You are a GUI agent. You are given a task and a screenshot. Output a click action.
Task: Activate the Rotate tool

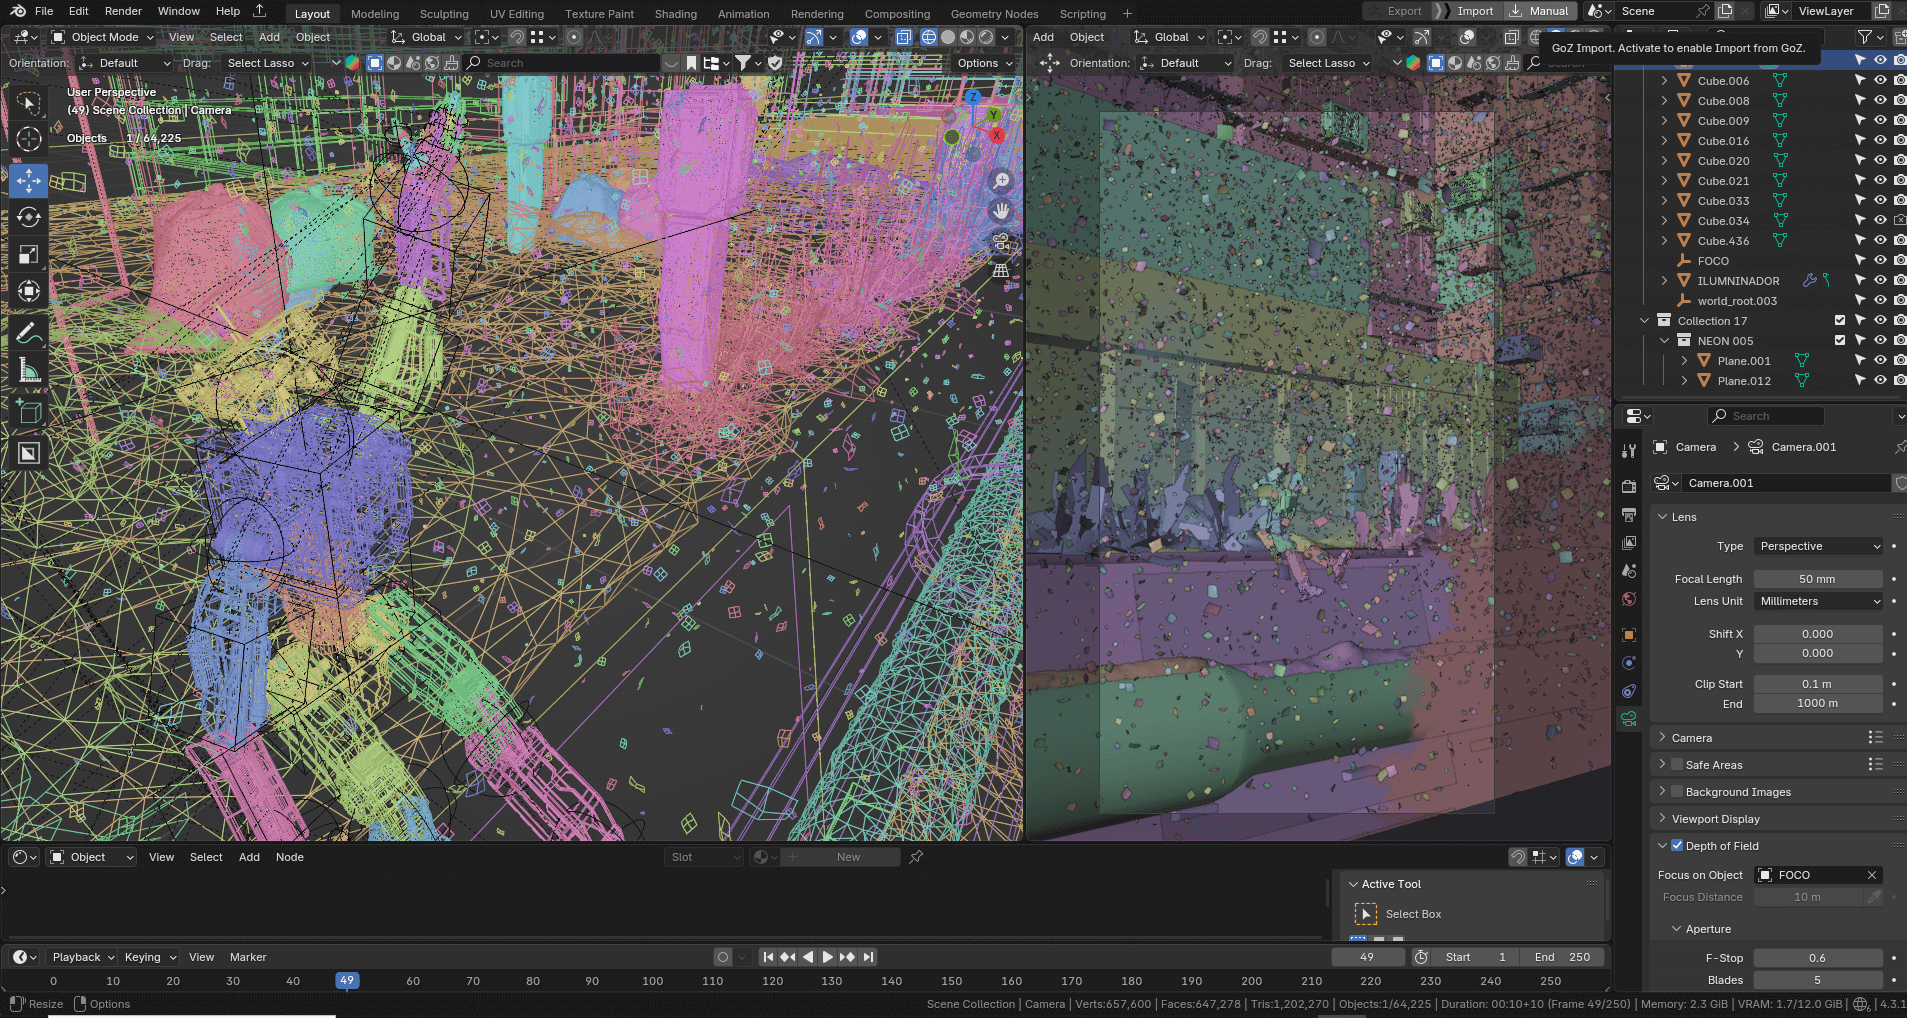(28, 217)
